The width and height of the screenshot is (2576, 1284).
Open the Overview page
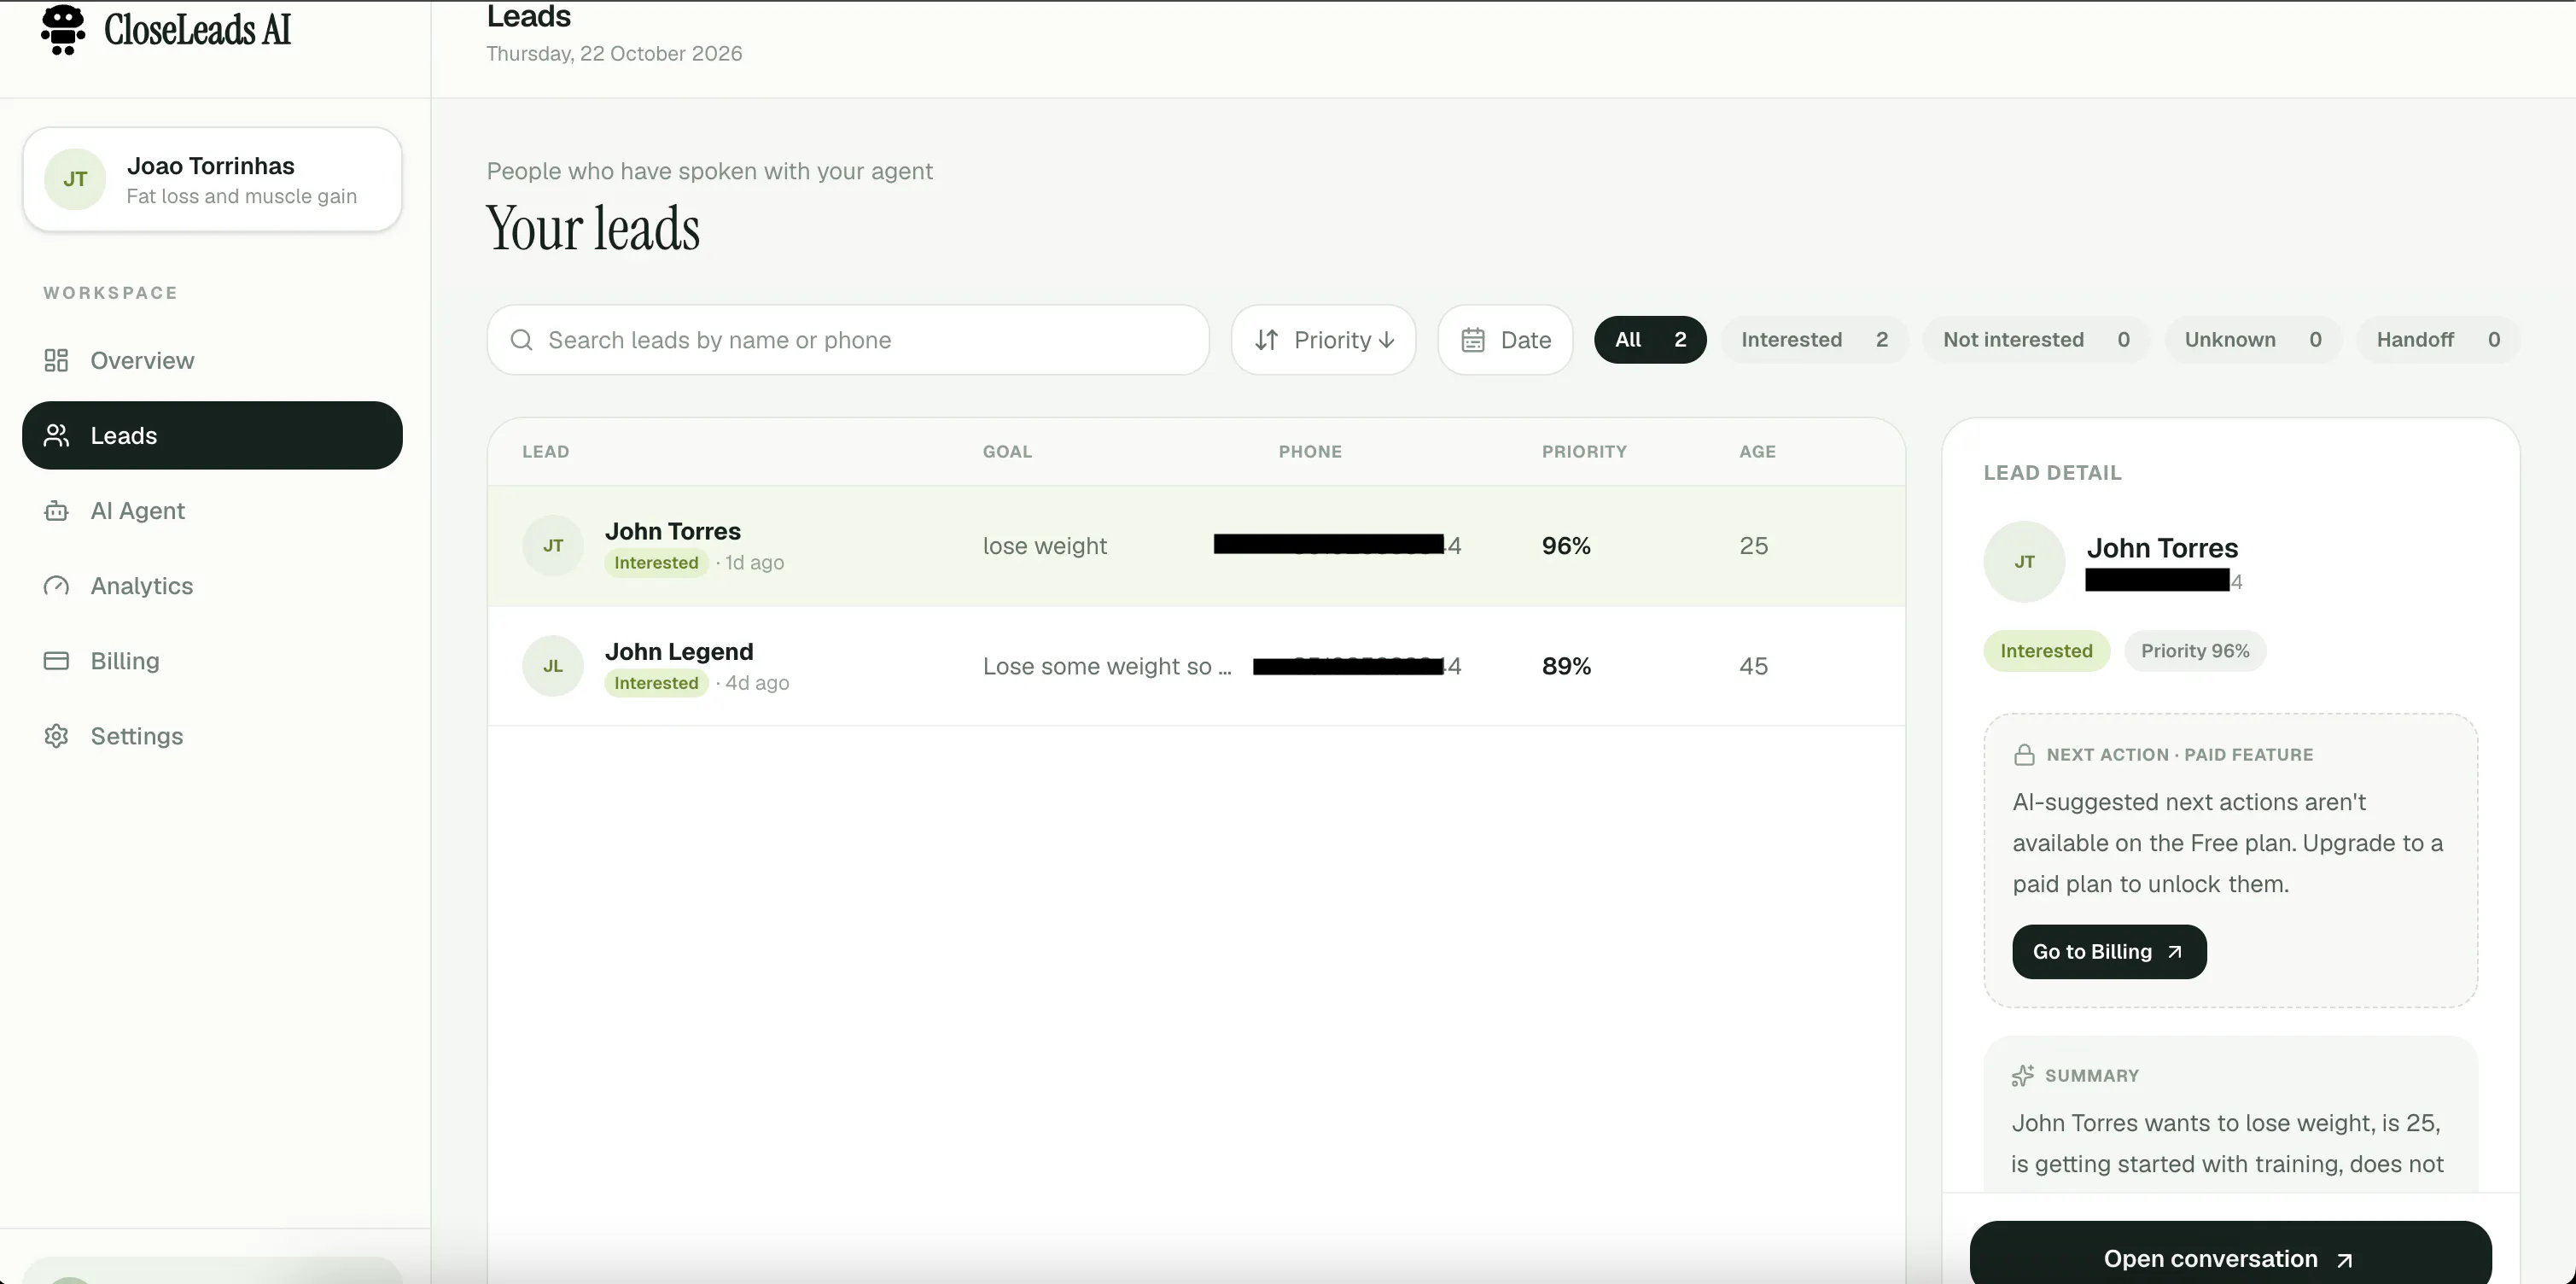212,360
